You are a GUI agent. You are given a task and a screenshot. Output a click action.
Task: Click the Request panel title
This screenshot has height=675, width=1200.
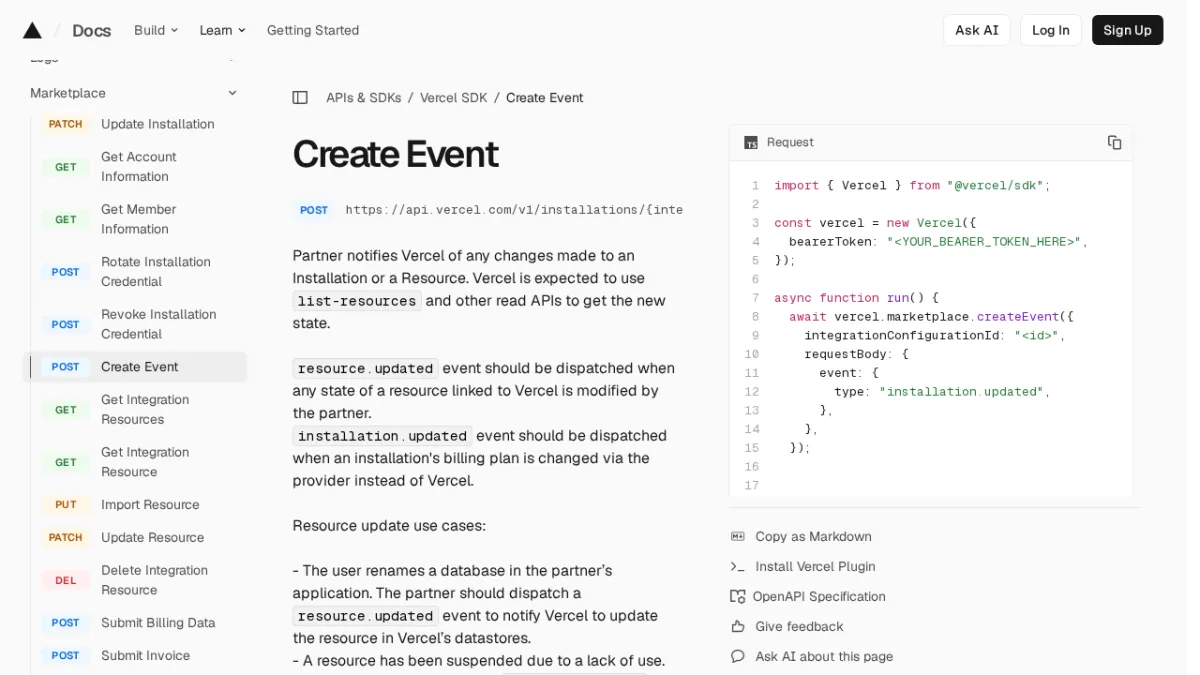pos(790,143)
